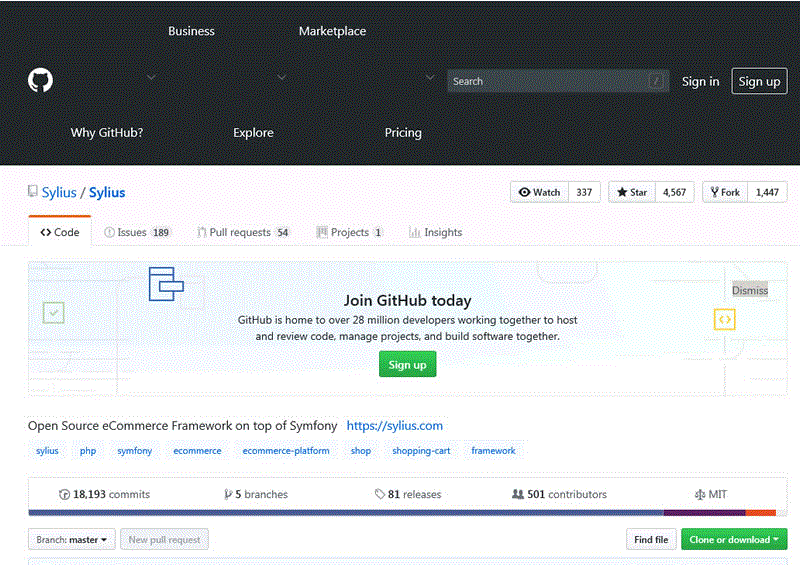Click the slash shortcut icon in search
800x565 pixels.
656,81
